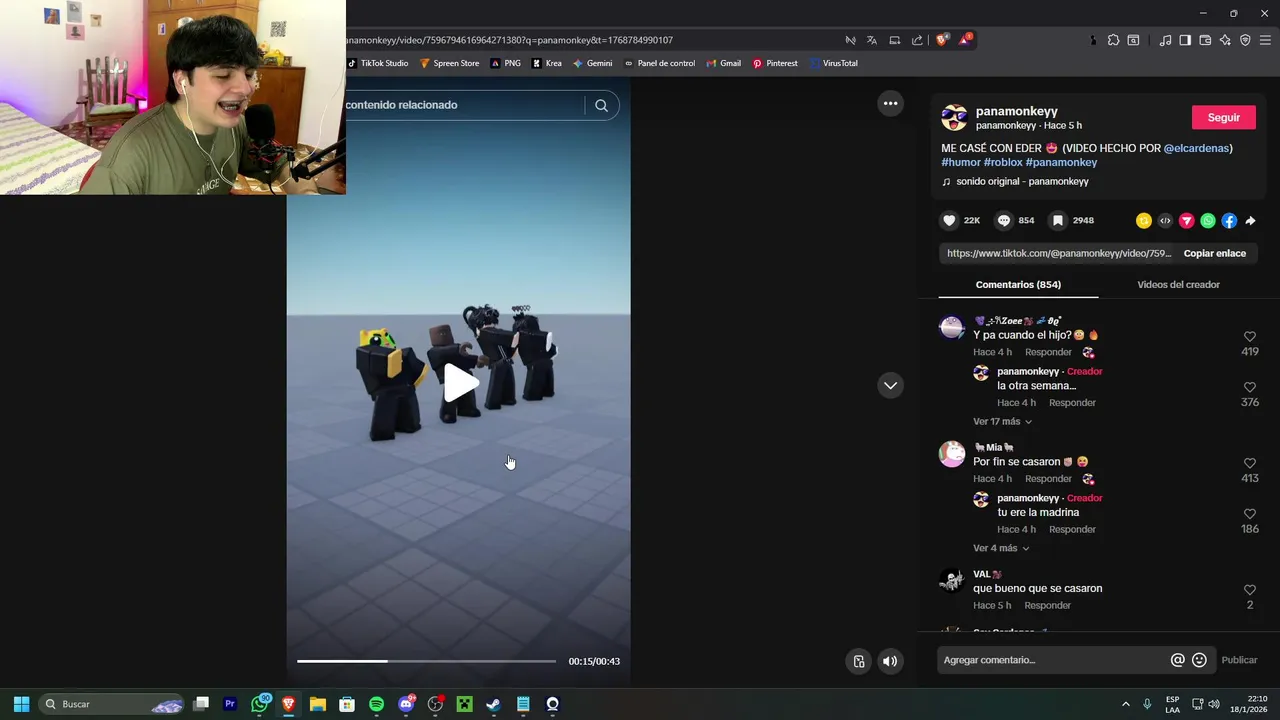Like the video with the heart icon
This screenshot has height=720, width=1280.
[949, 221]
